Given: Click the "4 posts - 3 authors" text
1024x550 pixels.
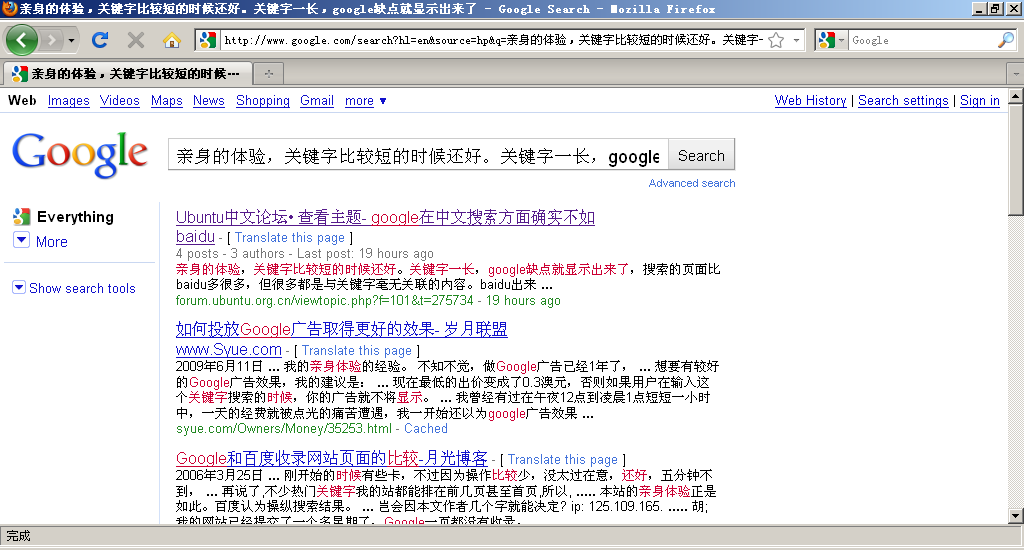Looking at the screenshot, I should tap(230, 253).
